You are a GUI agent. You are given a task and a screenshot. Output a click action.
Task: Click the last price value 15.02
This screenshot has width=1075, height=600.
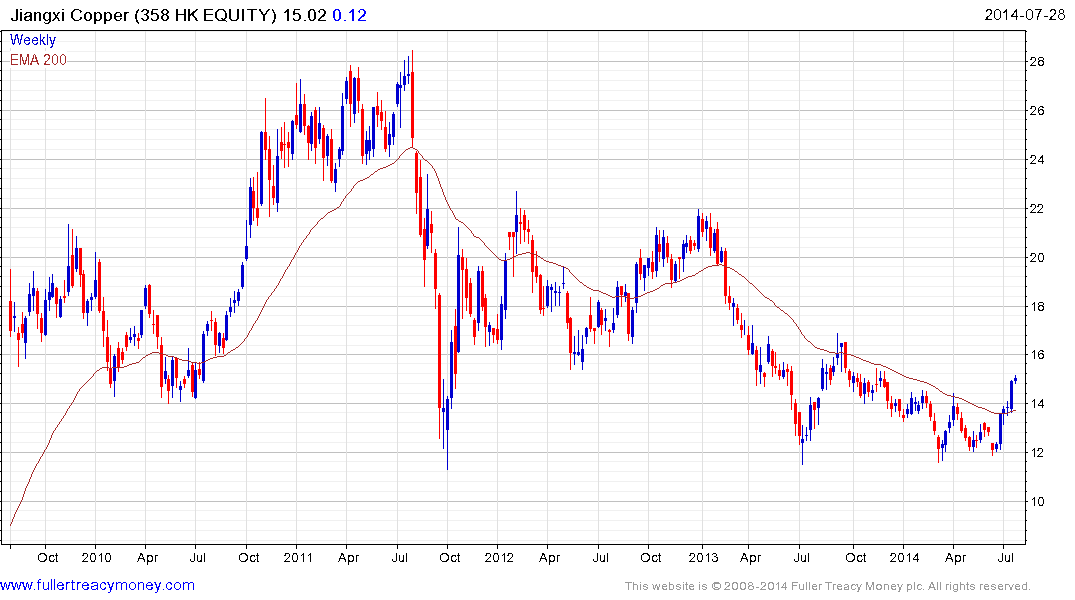(304, 15)
